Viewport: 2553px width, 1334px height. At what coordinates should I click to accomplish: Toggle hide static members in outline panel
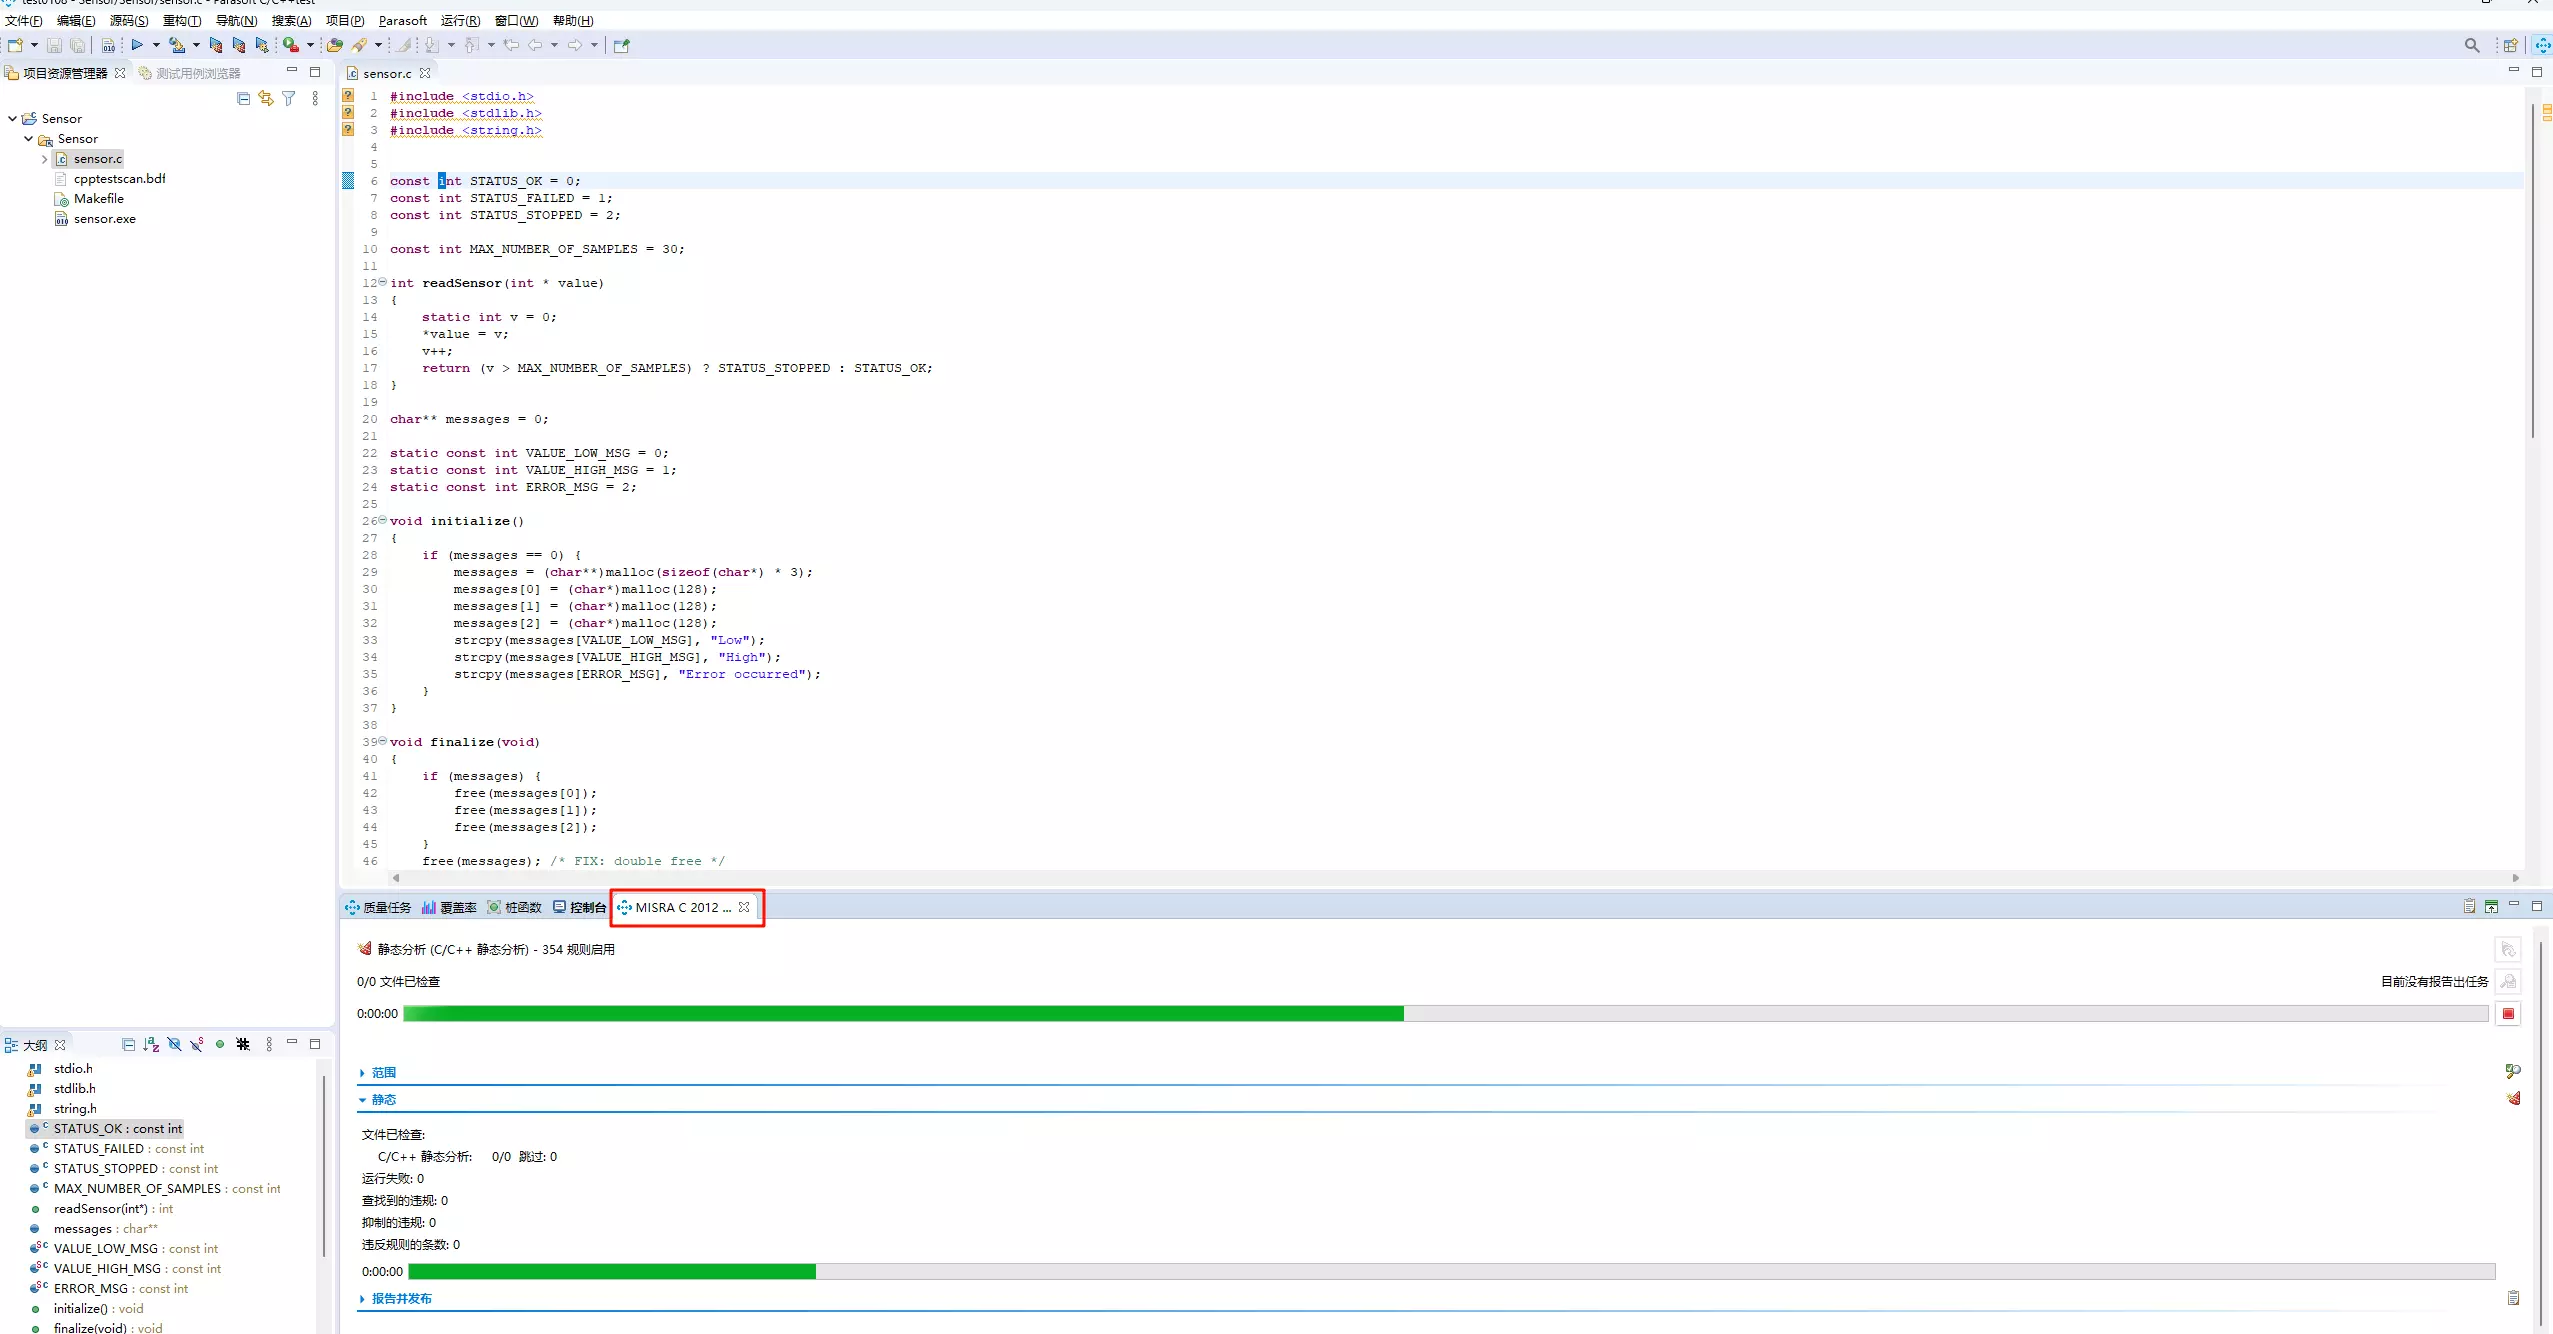pyautogui.click(x=197, y=1044)
